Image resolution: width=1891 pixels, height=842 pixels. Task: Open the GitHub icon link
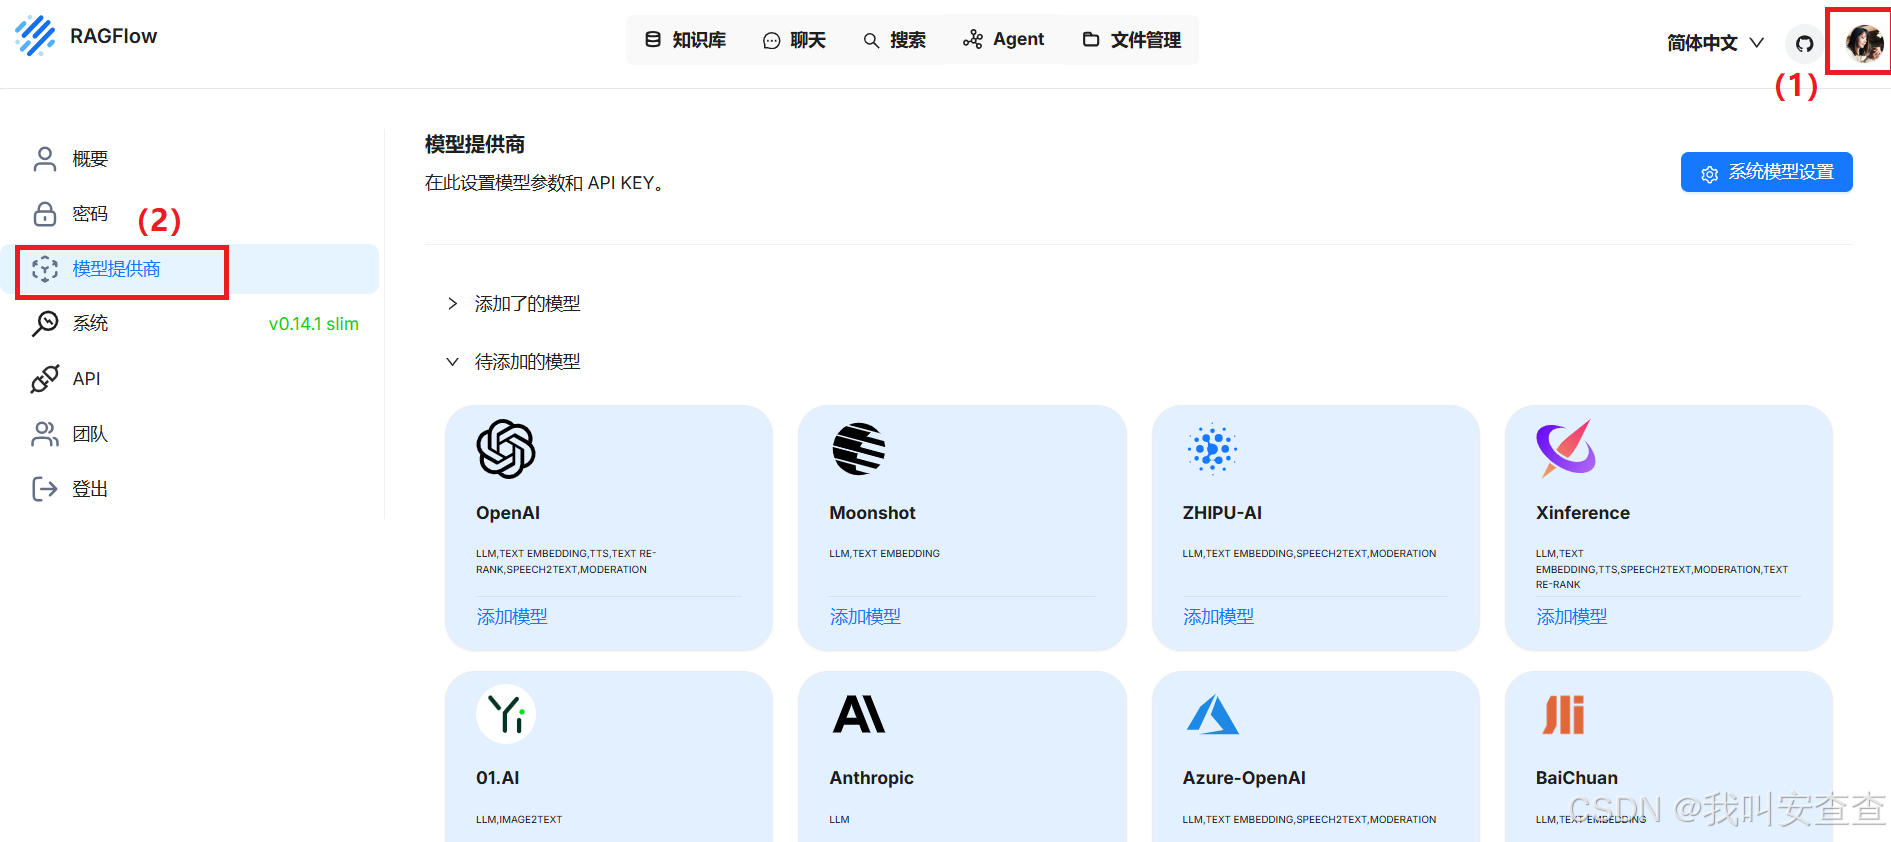point(1804,43)
